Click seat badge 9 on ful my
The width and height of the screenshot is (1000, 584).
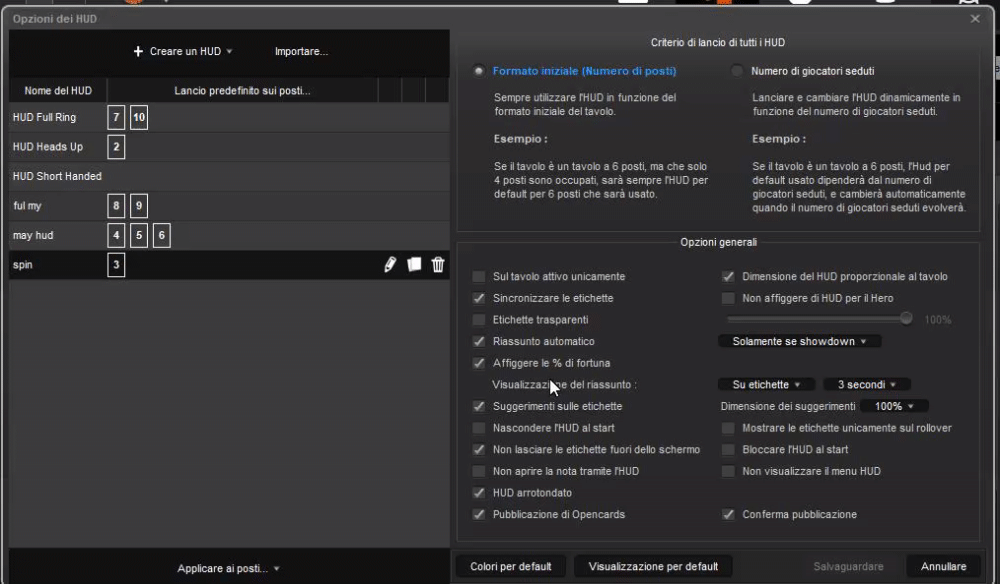click(139, 206)
